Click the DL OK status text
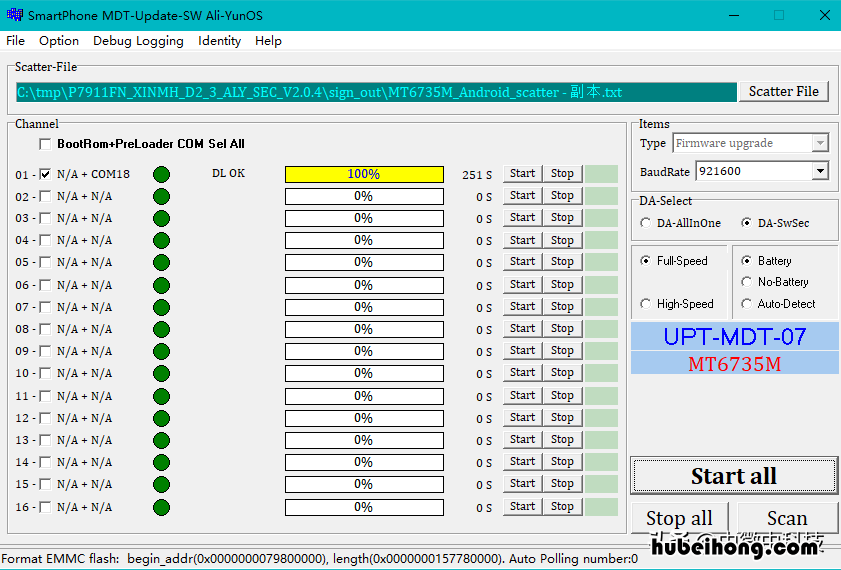Image resolution: width=841 pixels, height=570 pixels. click(x=228, y=173)
